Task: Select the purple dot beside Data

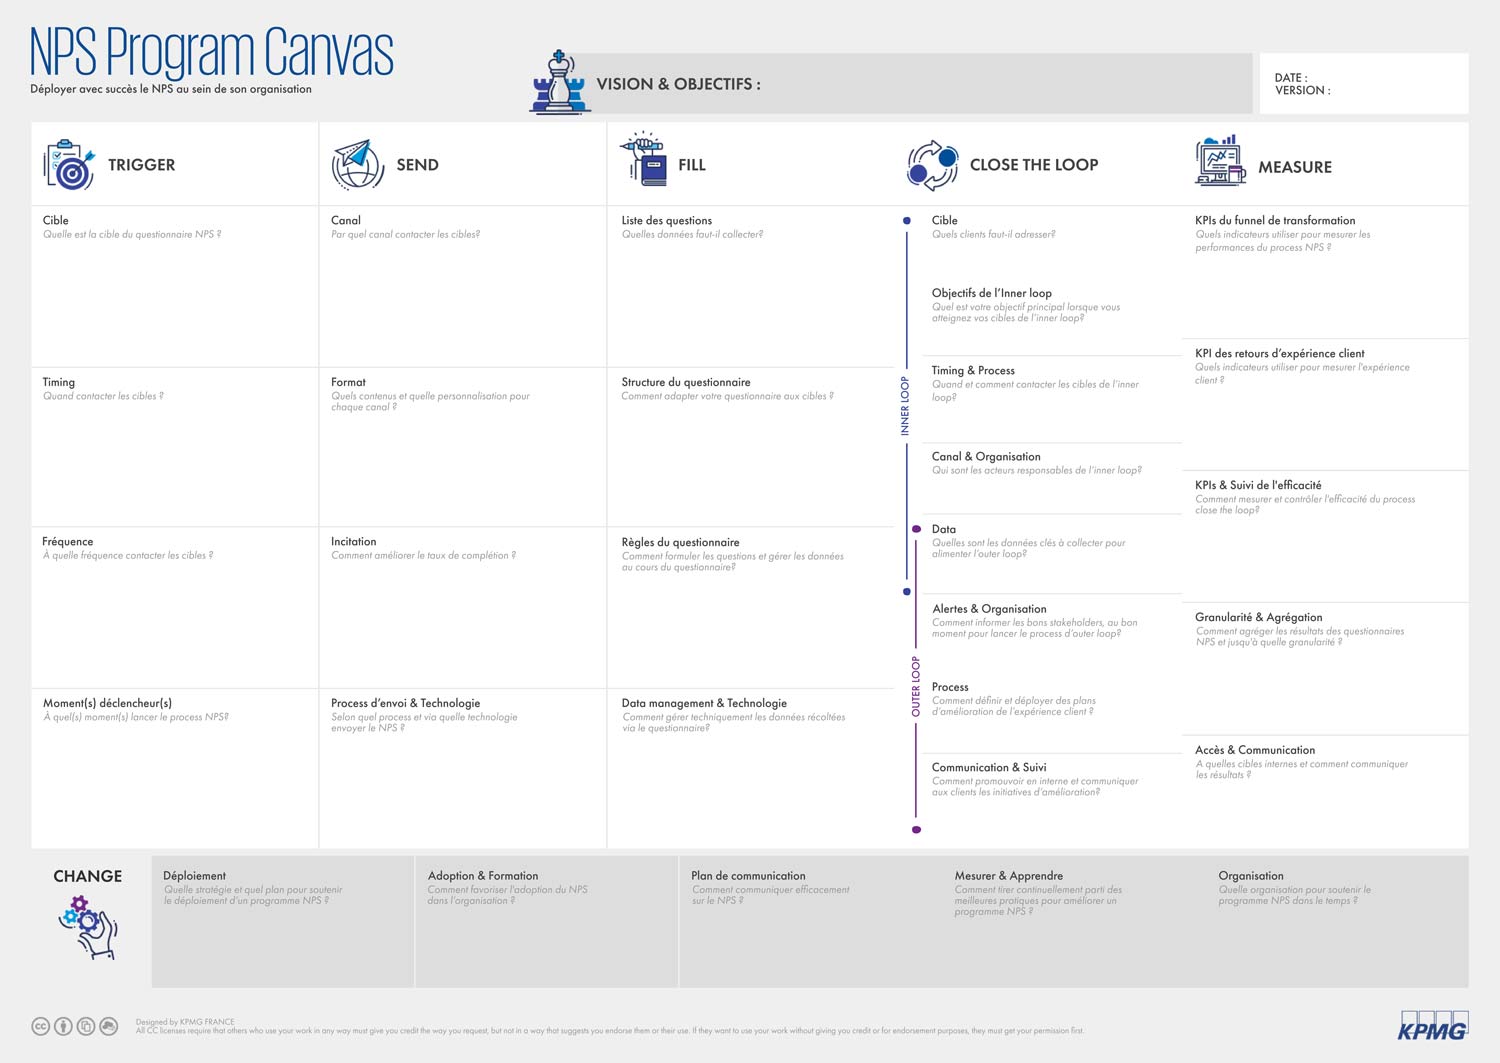Action: pyautogui.click(x=916, y=529)
